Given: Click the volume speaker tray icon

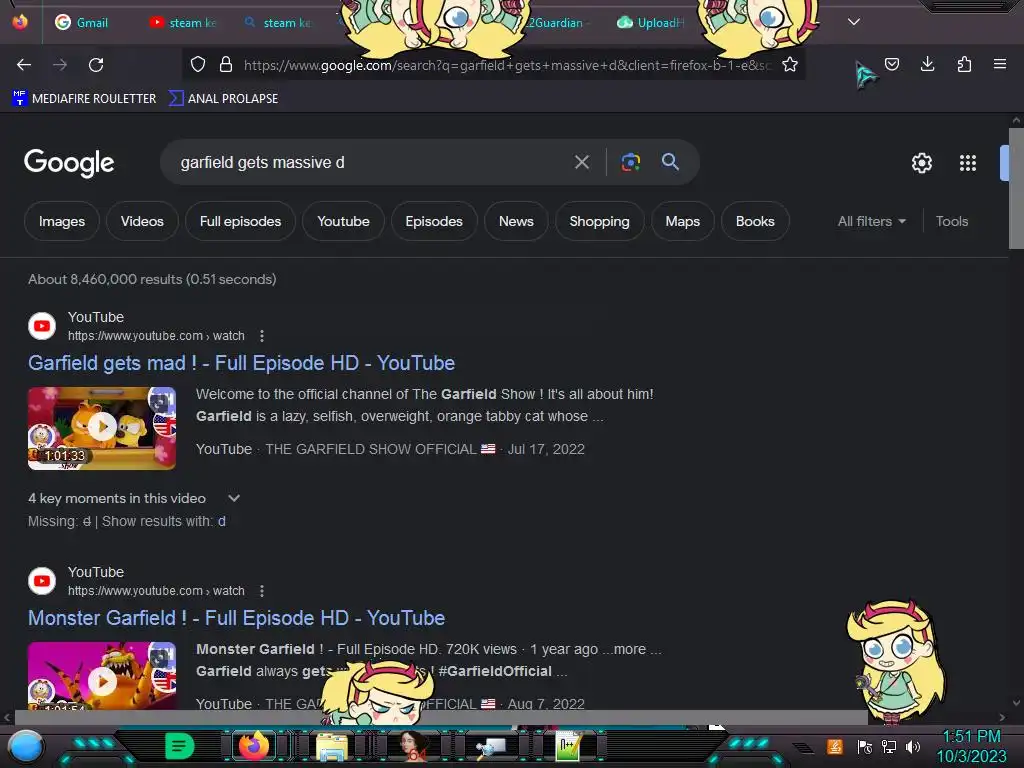Looking at the screenshot, I should point(913,747).
